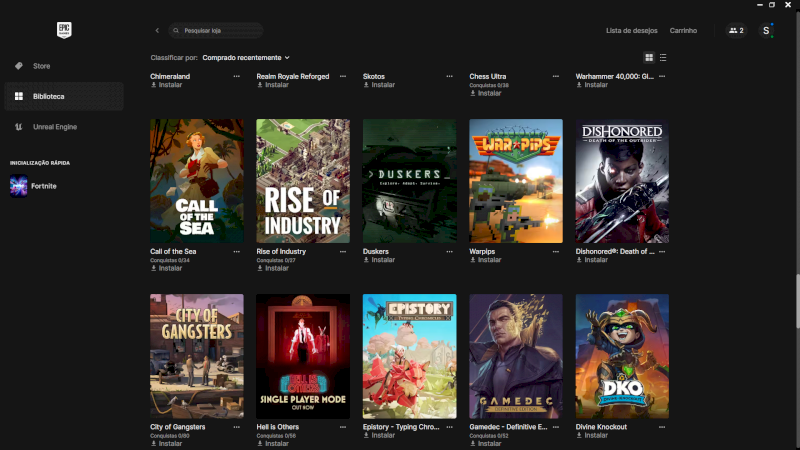Open options menu for Call of the Sea
Image resolution: width=800 pixels, height=450 pixels.
point(237,251)
